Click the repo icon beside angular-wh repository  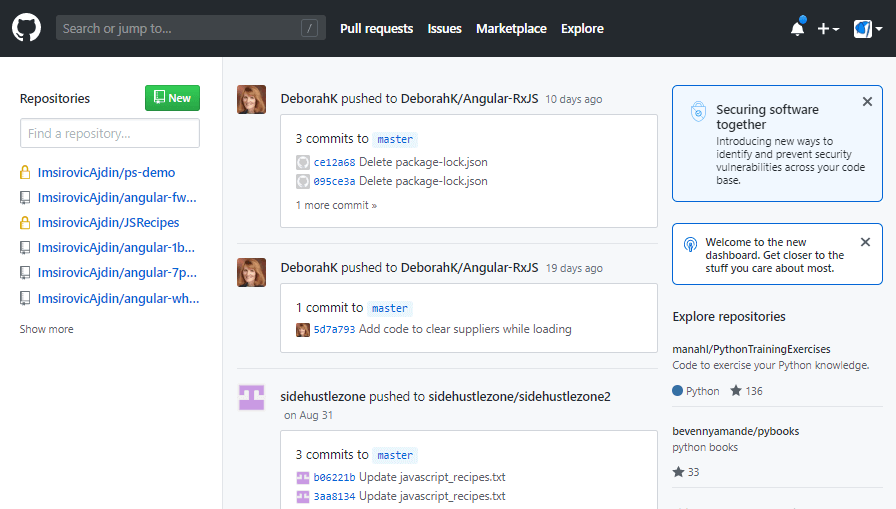pyautogui.click(x=25, y=298)
